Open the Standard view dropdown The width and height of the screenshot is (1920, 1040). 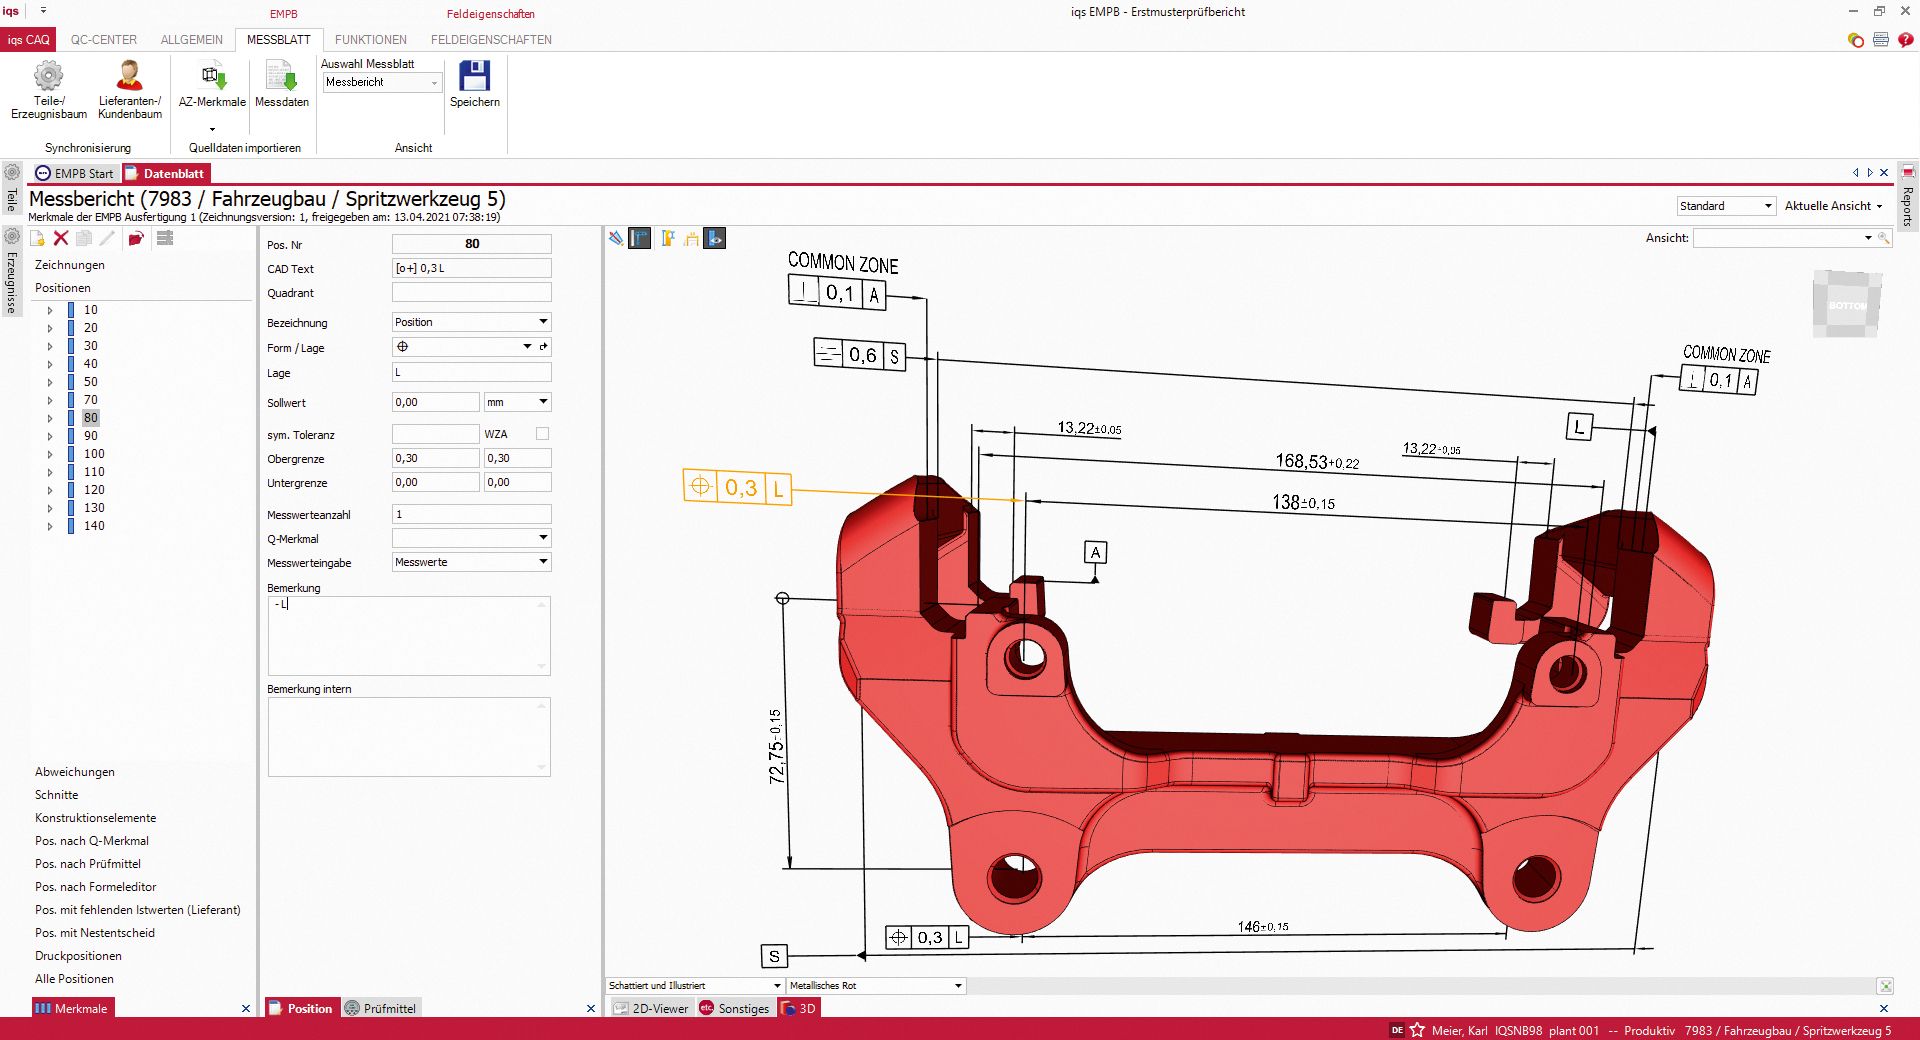tap(1726, 206)
